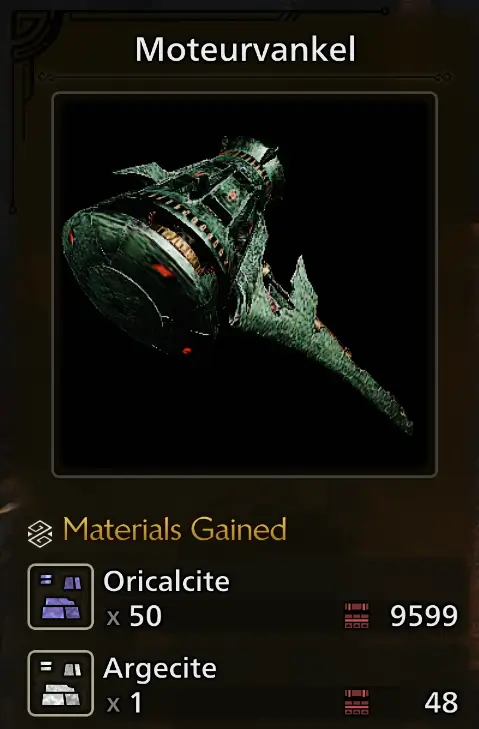Click the Moteurvankel weapon title

pos(245,49)
